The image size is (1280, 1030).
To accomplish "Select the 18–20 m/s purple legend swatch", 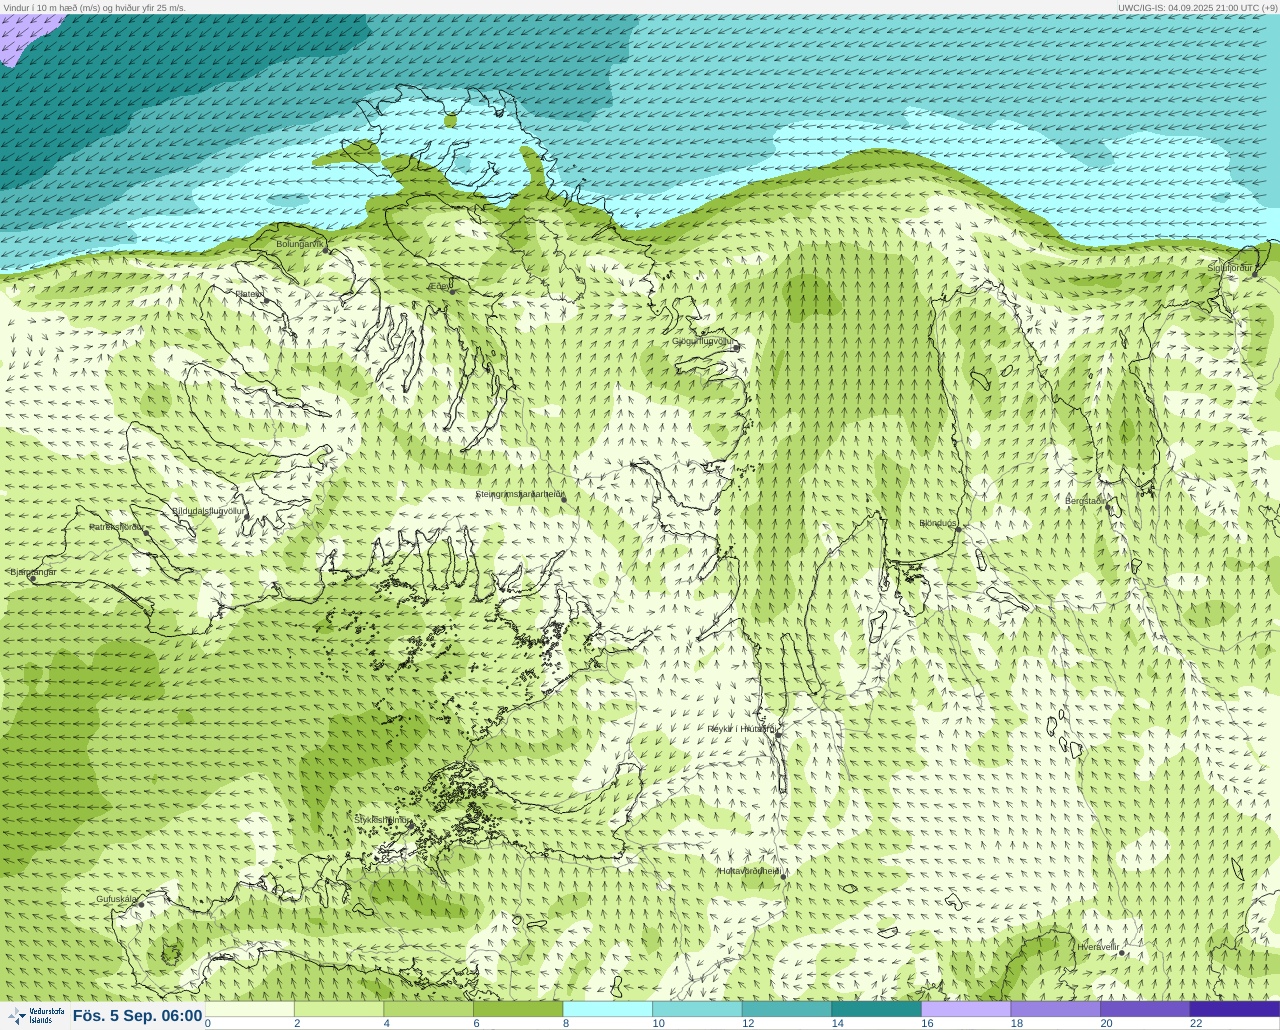I will pos(1055,1009).
